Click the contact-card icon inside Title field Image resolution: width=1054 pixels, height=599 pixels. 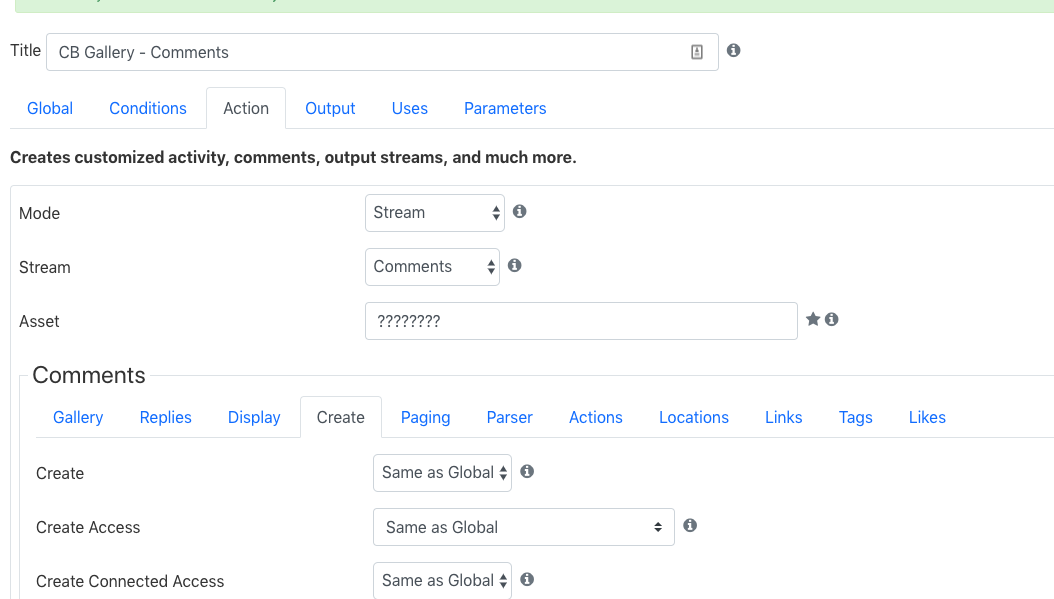click(x=696, y=52)
